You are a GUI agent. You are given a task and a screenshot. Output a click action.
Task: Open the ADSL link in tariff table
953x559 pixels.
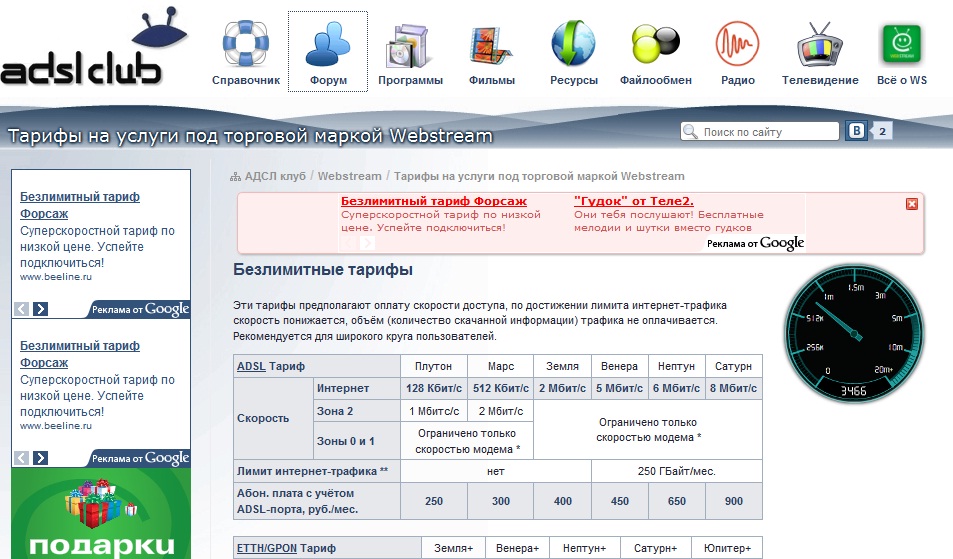tap(251, 366)
